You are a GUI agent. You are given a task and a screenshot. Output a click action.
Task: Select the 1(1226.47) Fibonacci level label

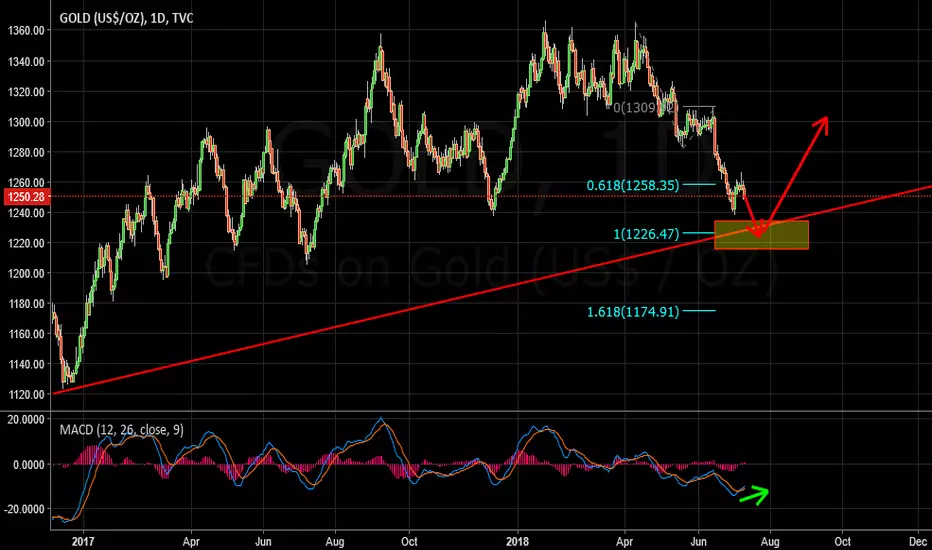point(646,234)
